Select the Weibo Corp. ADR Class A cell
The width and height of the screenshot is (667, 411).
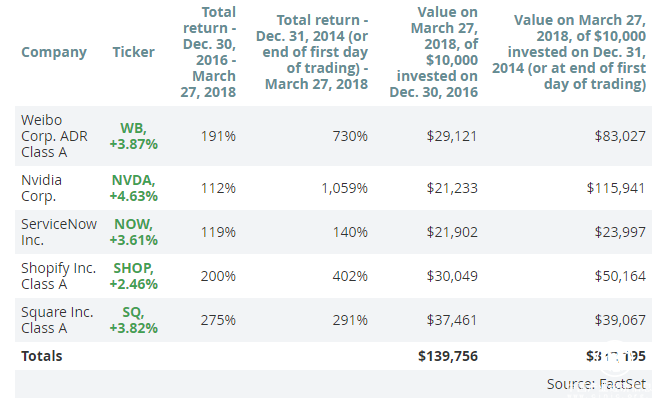(x=55, y=134)
